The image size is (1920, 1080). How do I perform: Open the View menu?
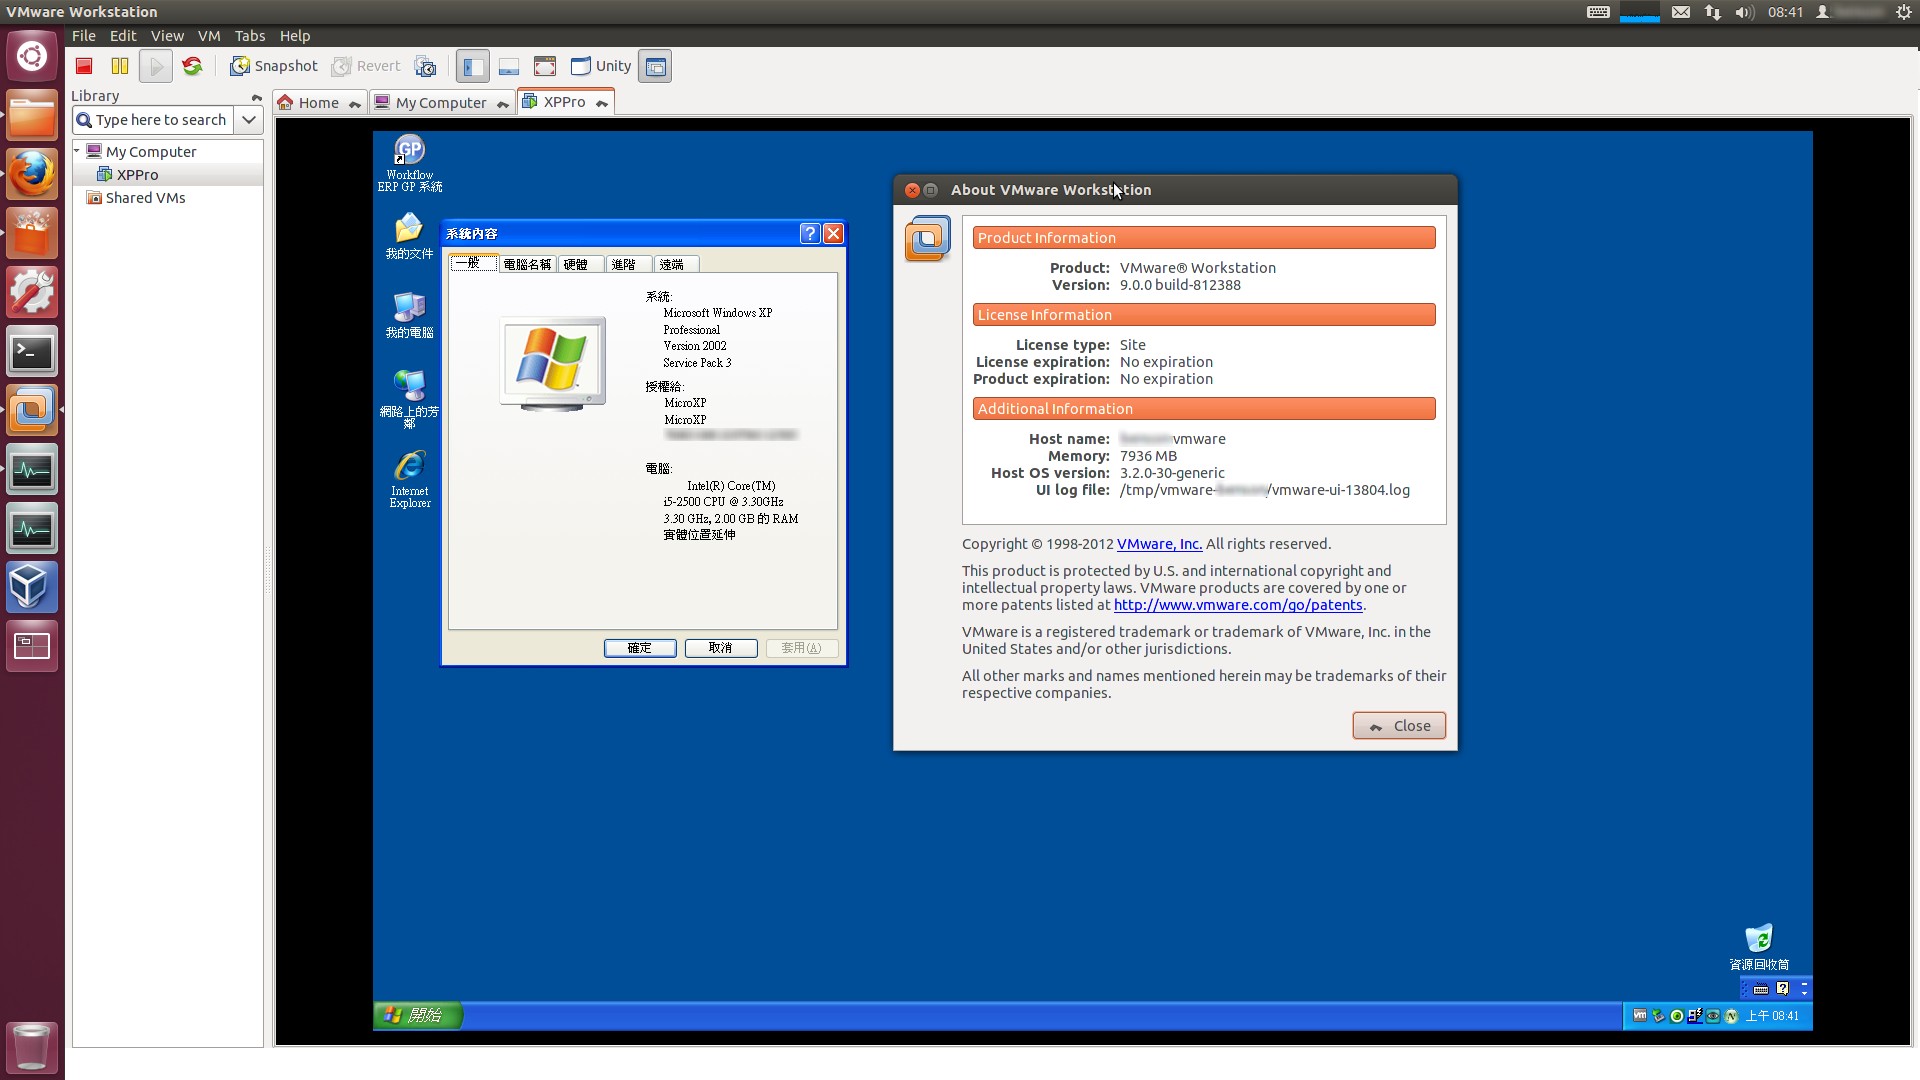click(167, 35)
